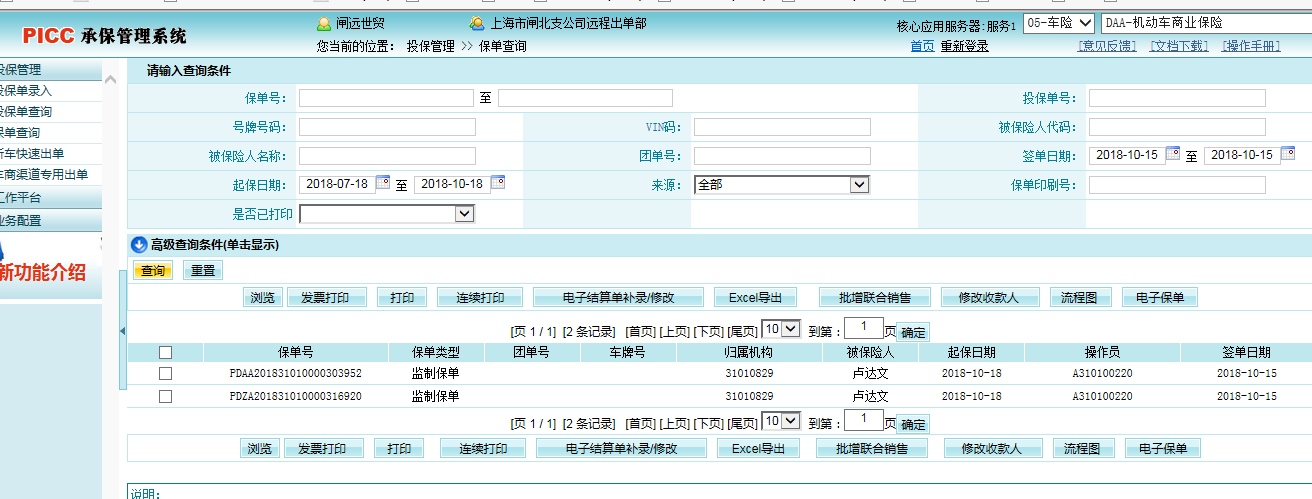Check the row for policy PDZA201831010000316920

coord(165,396)
